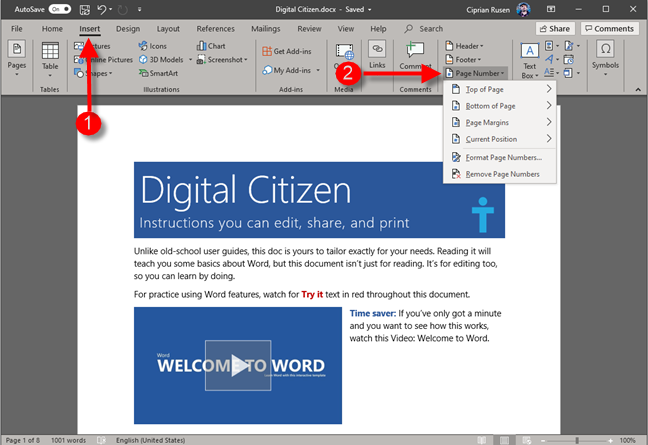648x445 pixels.
Task: Open Quick Parts icon
Action: pos(551,46)
